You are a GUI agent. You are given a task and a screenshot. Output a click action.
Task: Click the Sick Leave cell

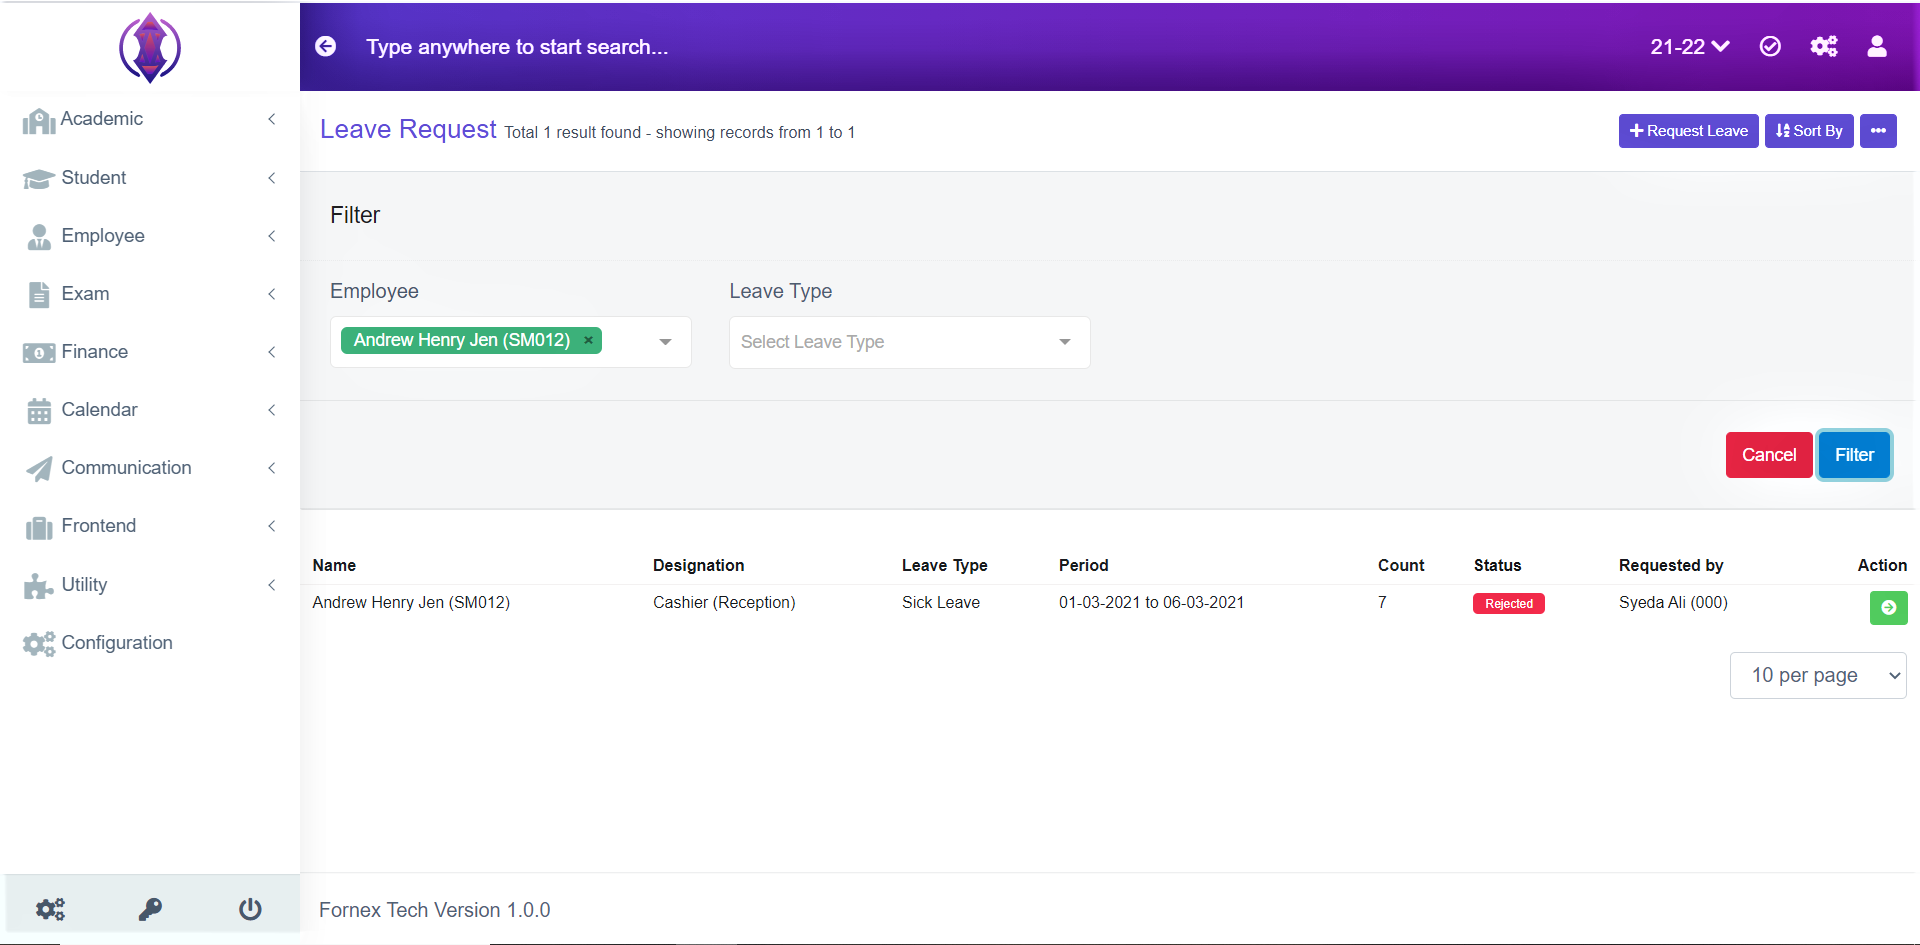pos(941,602)
